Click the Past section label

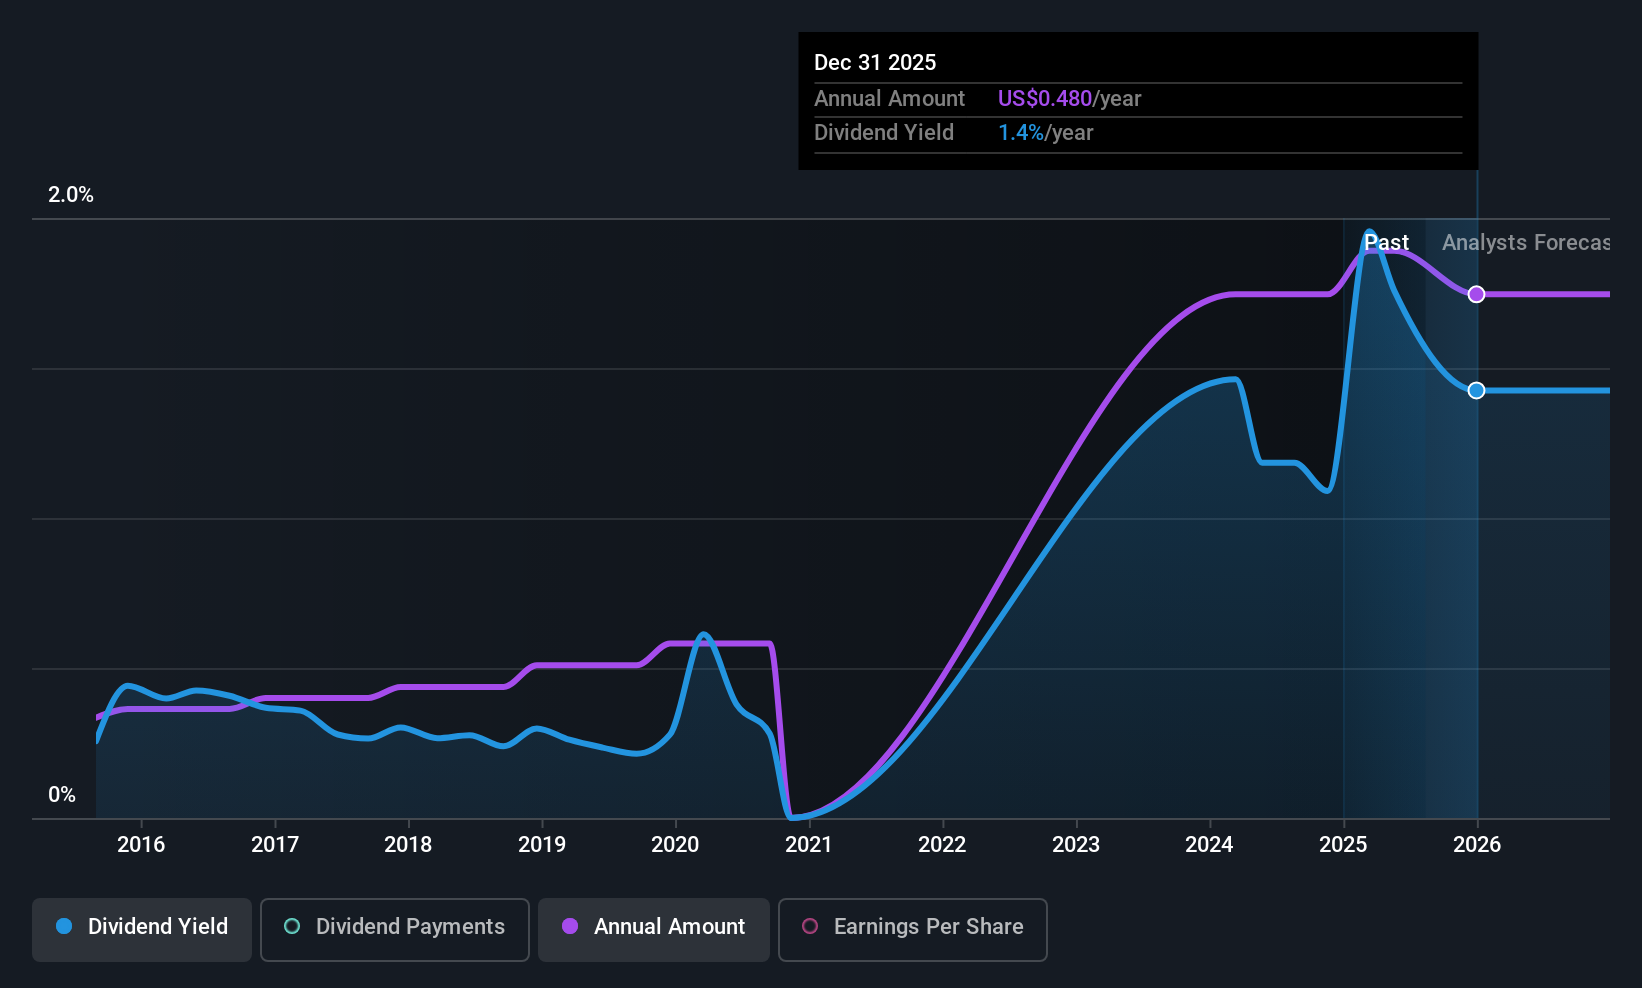1386,242
